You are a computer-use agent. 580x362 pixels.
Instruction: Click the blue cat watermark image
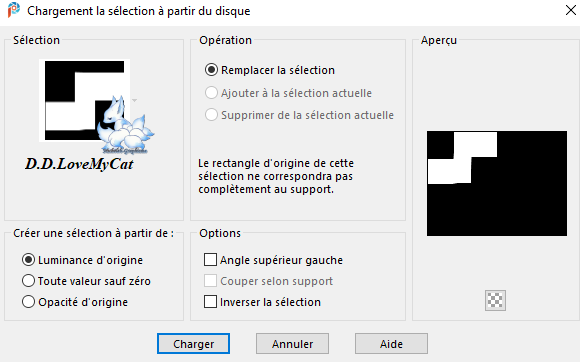click(x=125, y=125)
